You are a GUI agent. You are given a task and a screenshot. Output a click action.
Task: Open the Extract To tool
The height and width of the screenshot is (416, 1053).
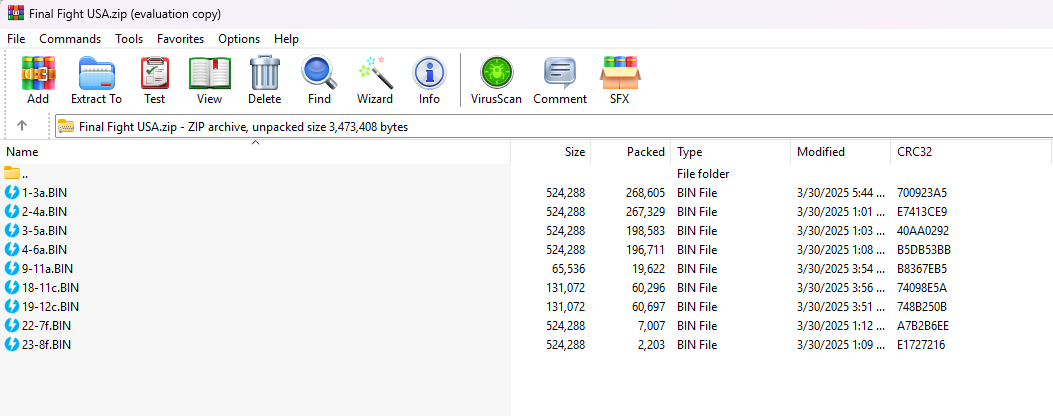(97, 81)
